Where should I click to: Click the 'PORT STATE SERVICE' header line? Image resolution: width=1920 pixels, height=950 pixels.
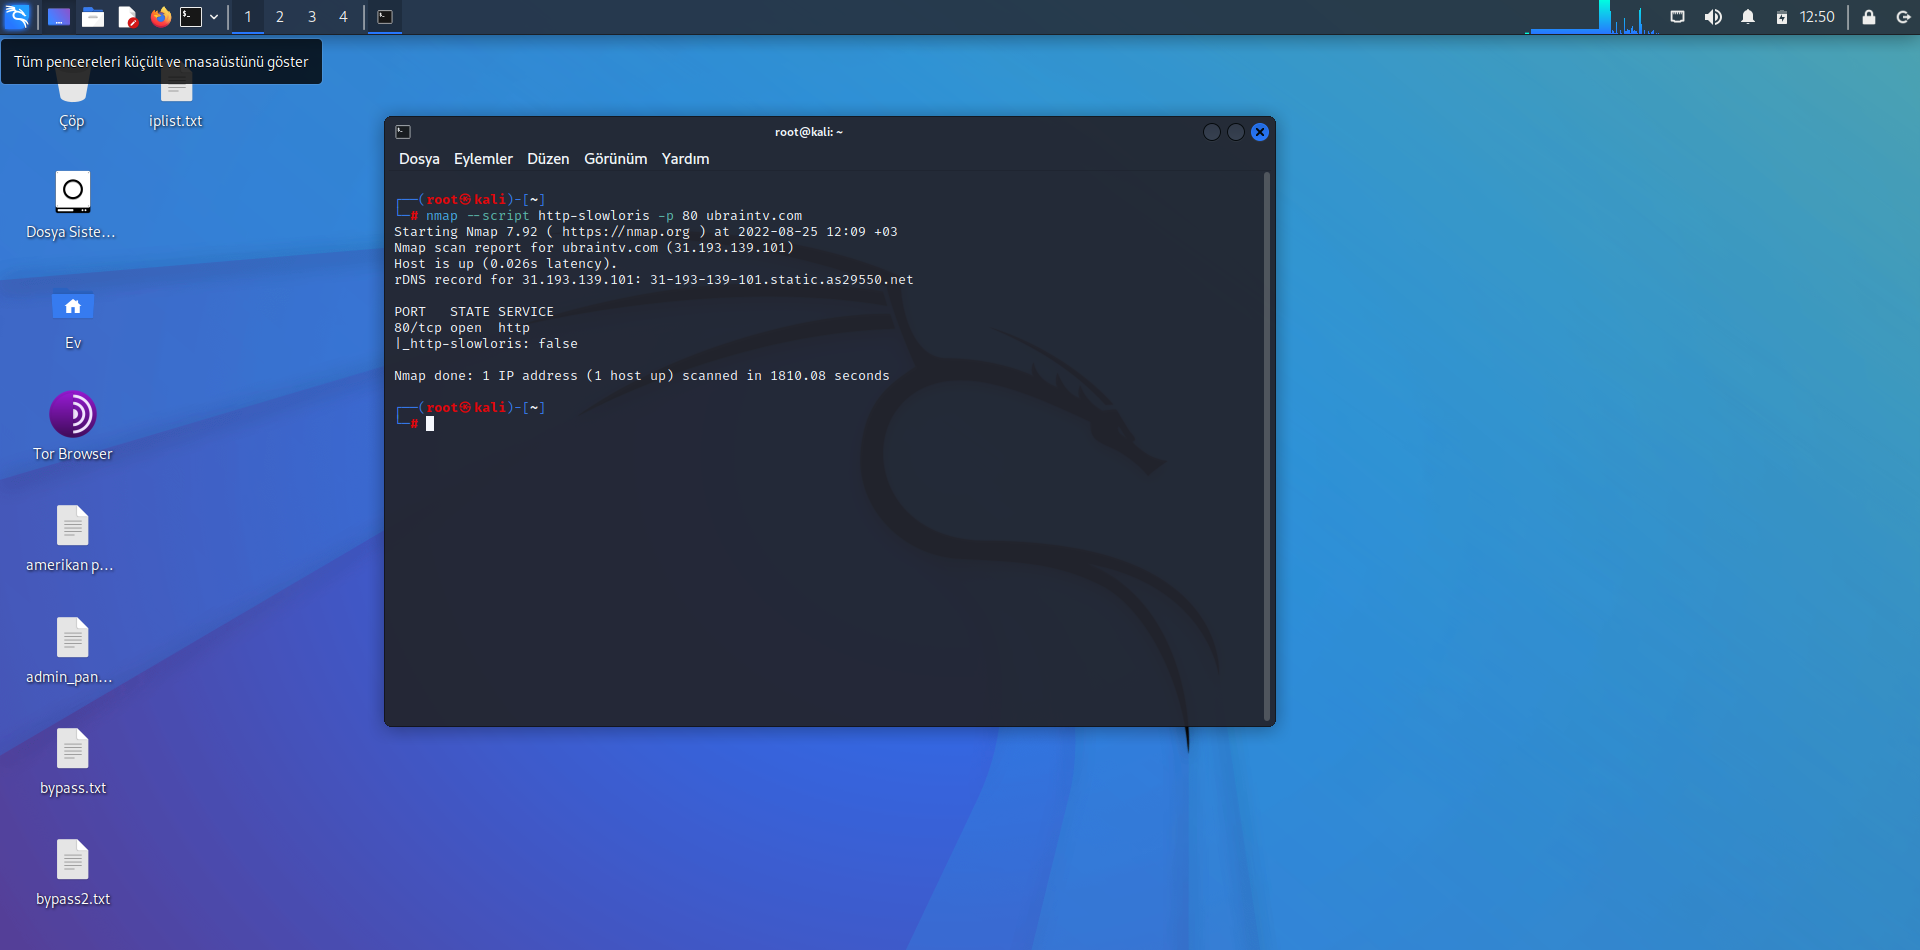(x=474, y=312)
